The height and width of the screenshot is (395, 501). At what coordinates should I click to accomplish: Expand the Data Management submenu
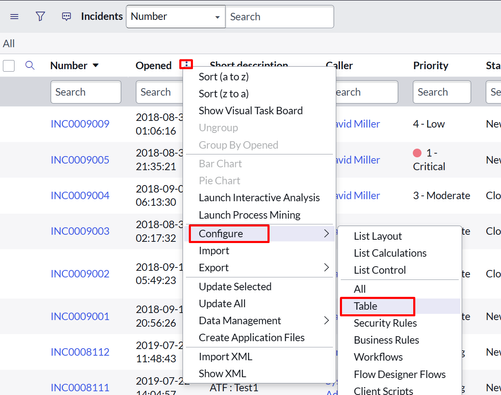click(x=260, y=320)
